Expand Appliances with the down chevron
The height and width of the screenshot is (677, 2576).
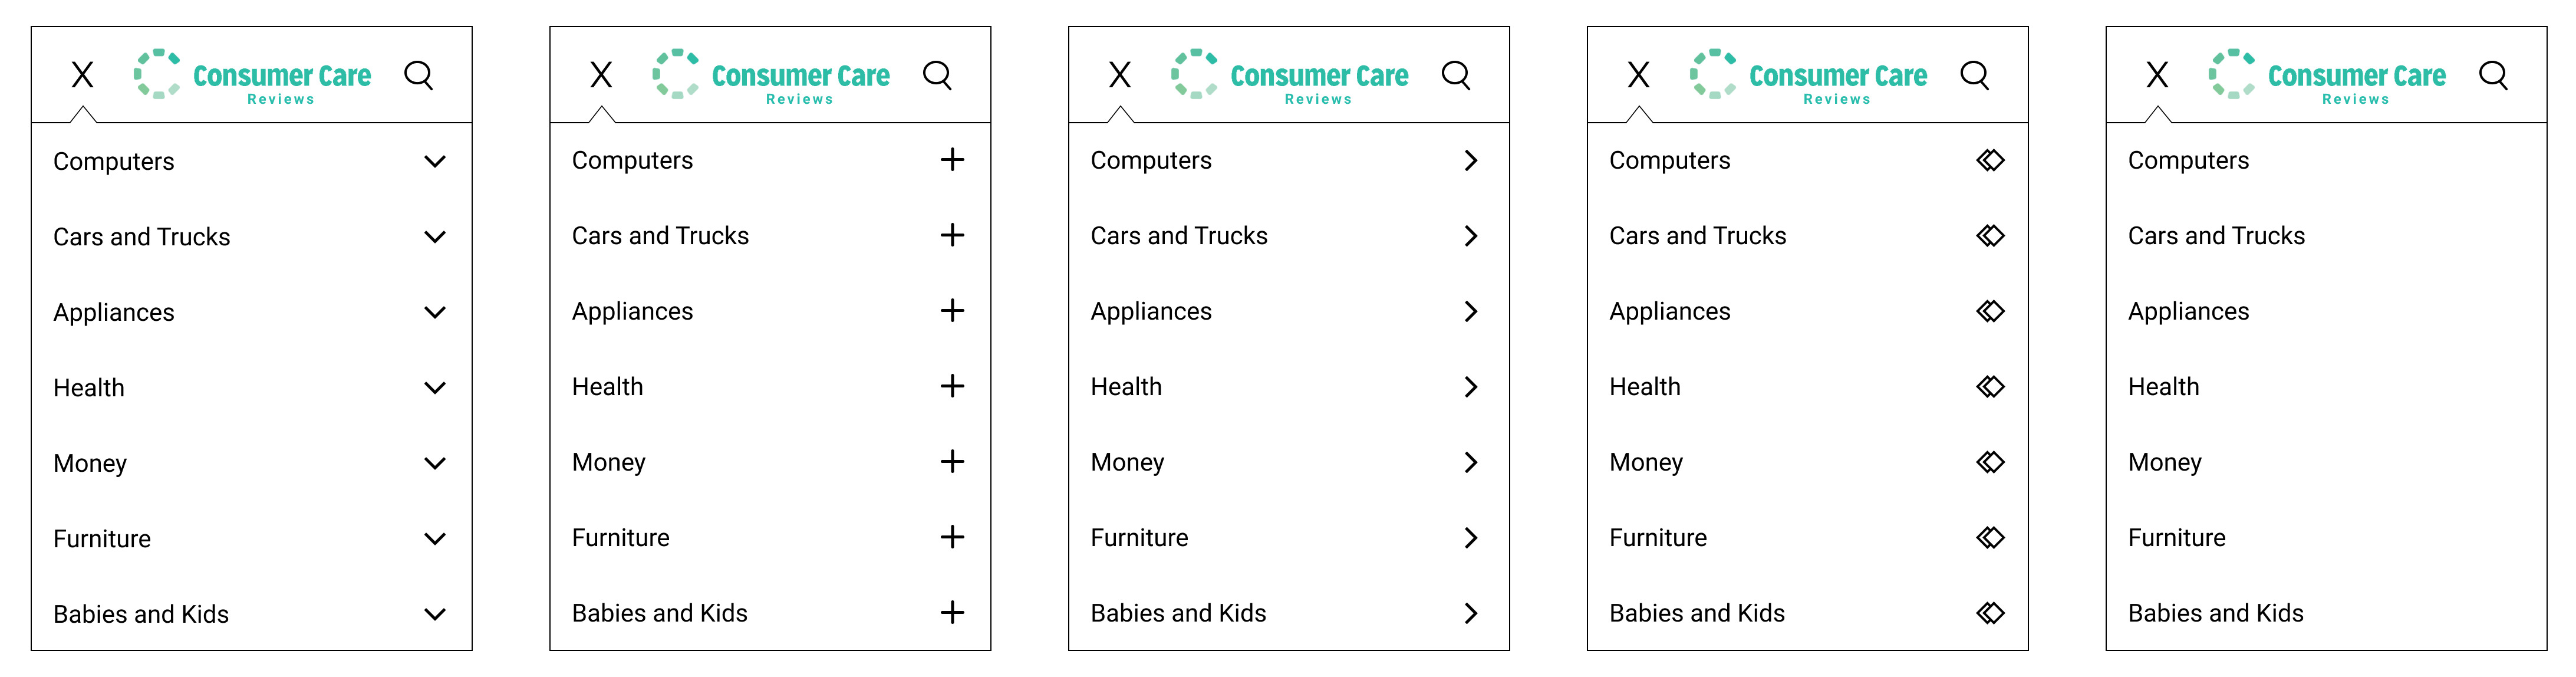[x=435, y=312]
